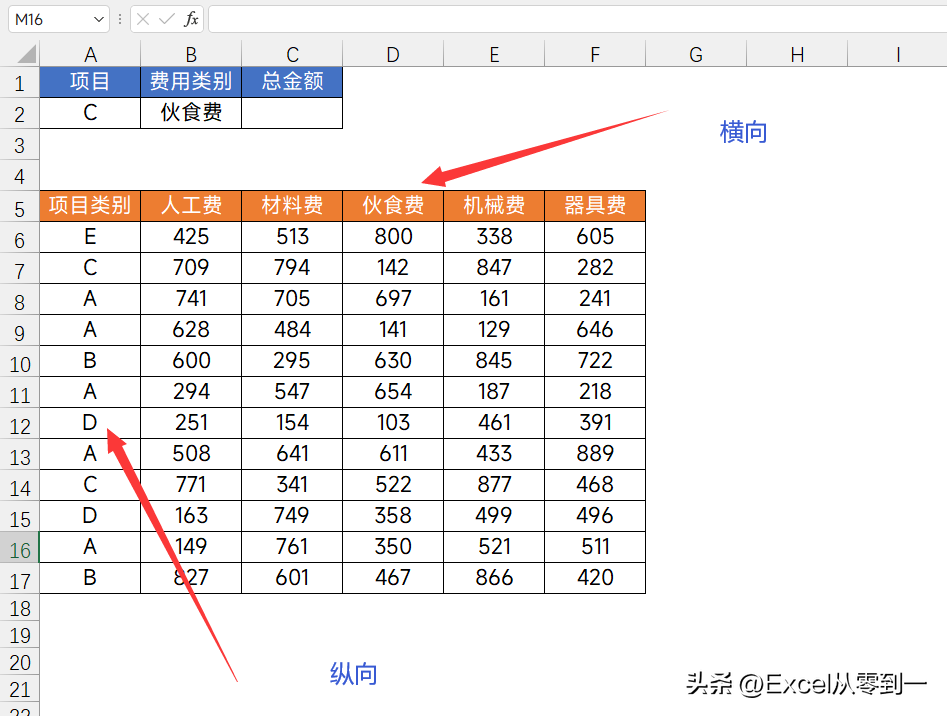Screen dimensions: 947x716
Task: Select cell with value 889
Action: (595, 454)
